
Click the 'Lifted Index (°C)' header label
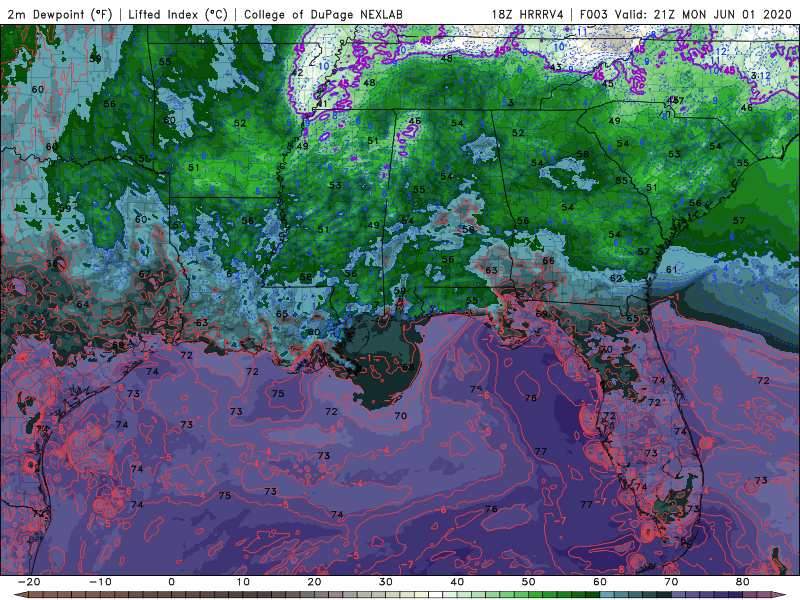pos(178,14)
